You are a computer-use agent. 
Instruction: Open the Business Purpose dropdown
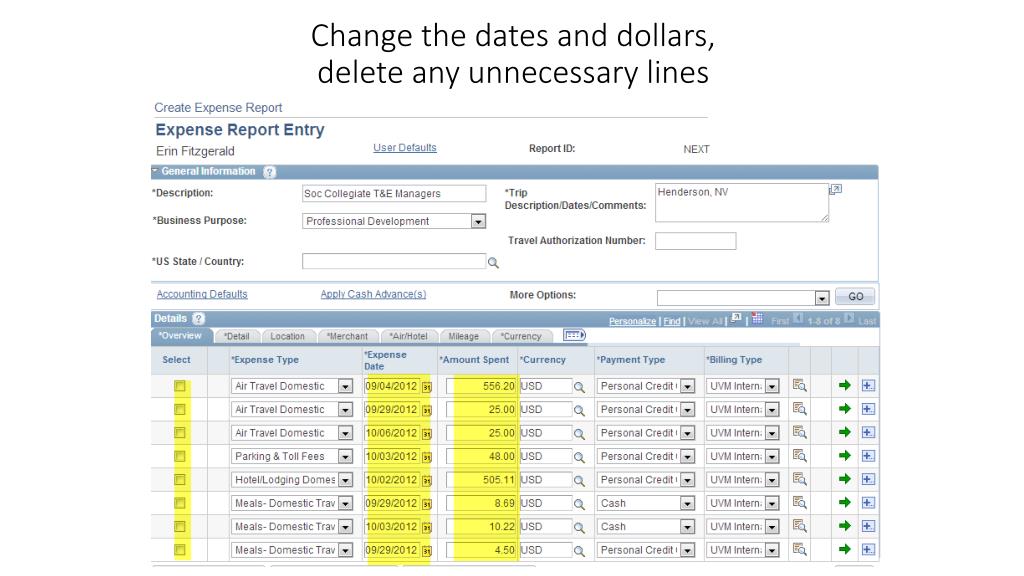tap(478, 221)
